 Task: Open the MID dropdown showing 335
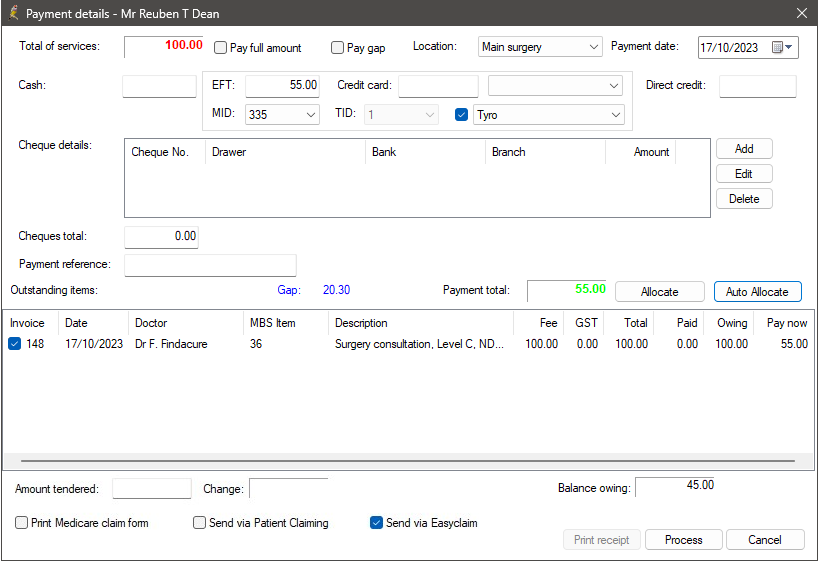tap(282, 114)
